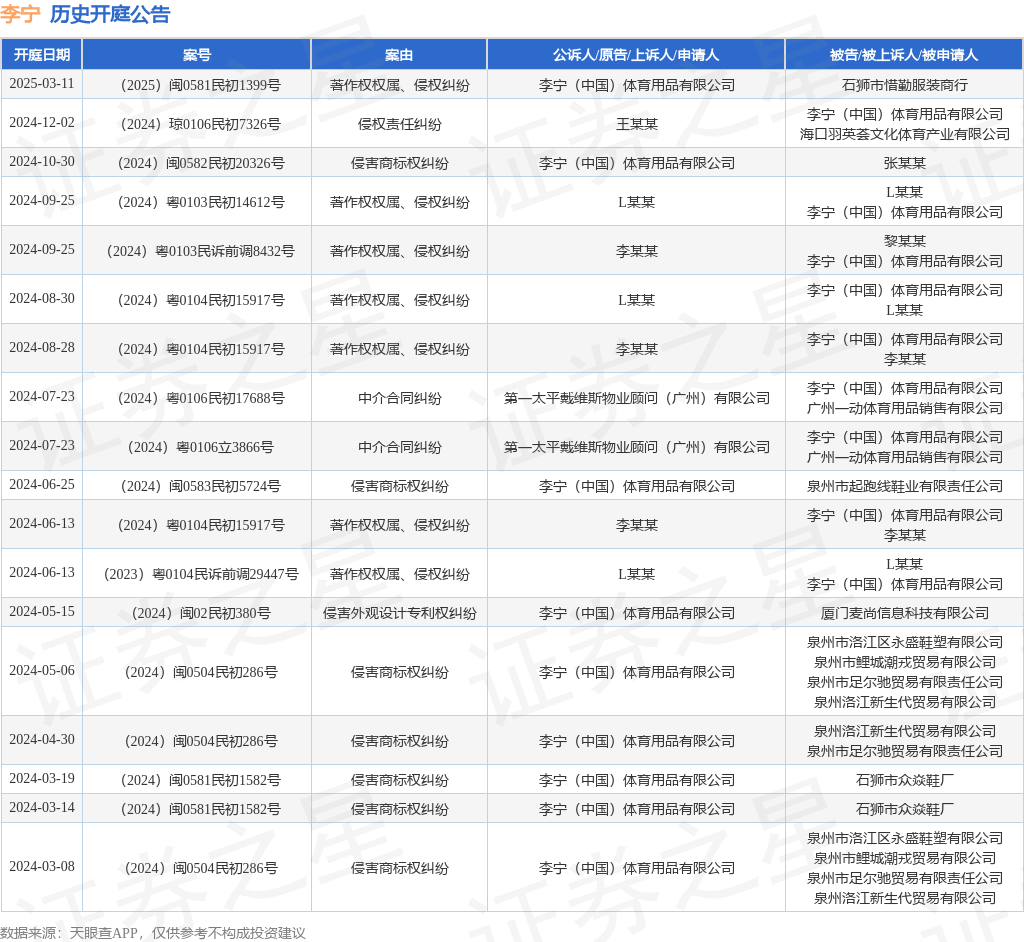Select the date 2024-06-25
Image resolution: width=1024 pixels, height=942 pixels.
42,485
